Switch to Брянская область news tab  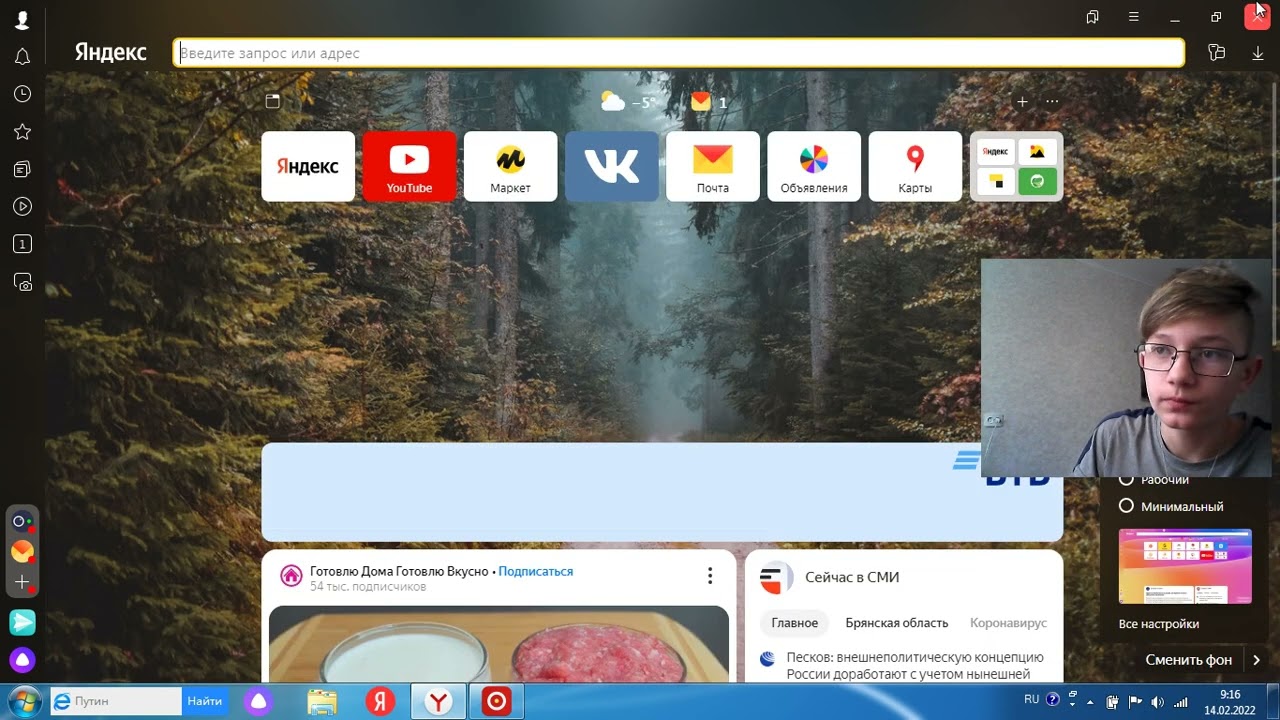point(897,623)
